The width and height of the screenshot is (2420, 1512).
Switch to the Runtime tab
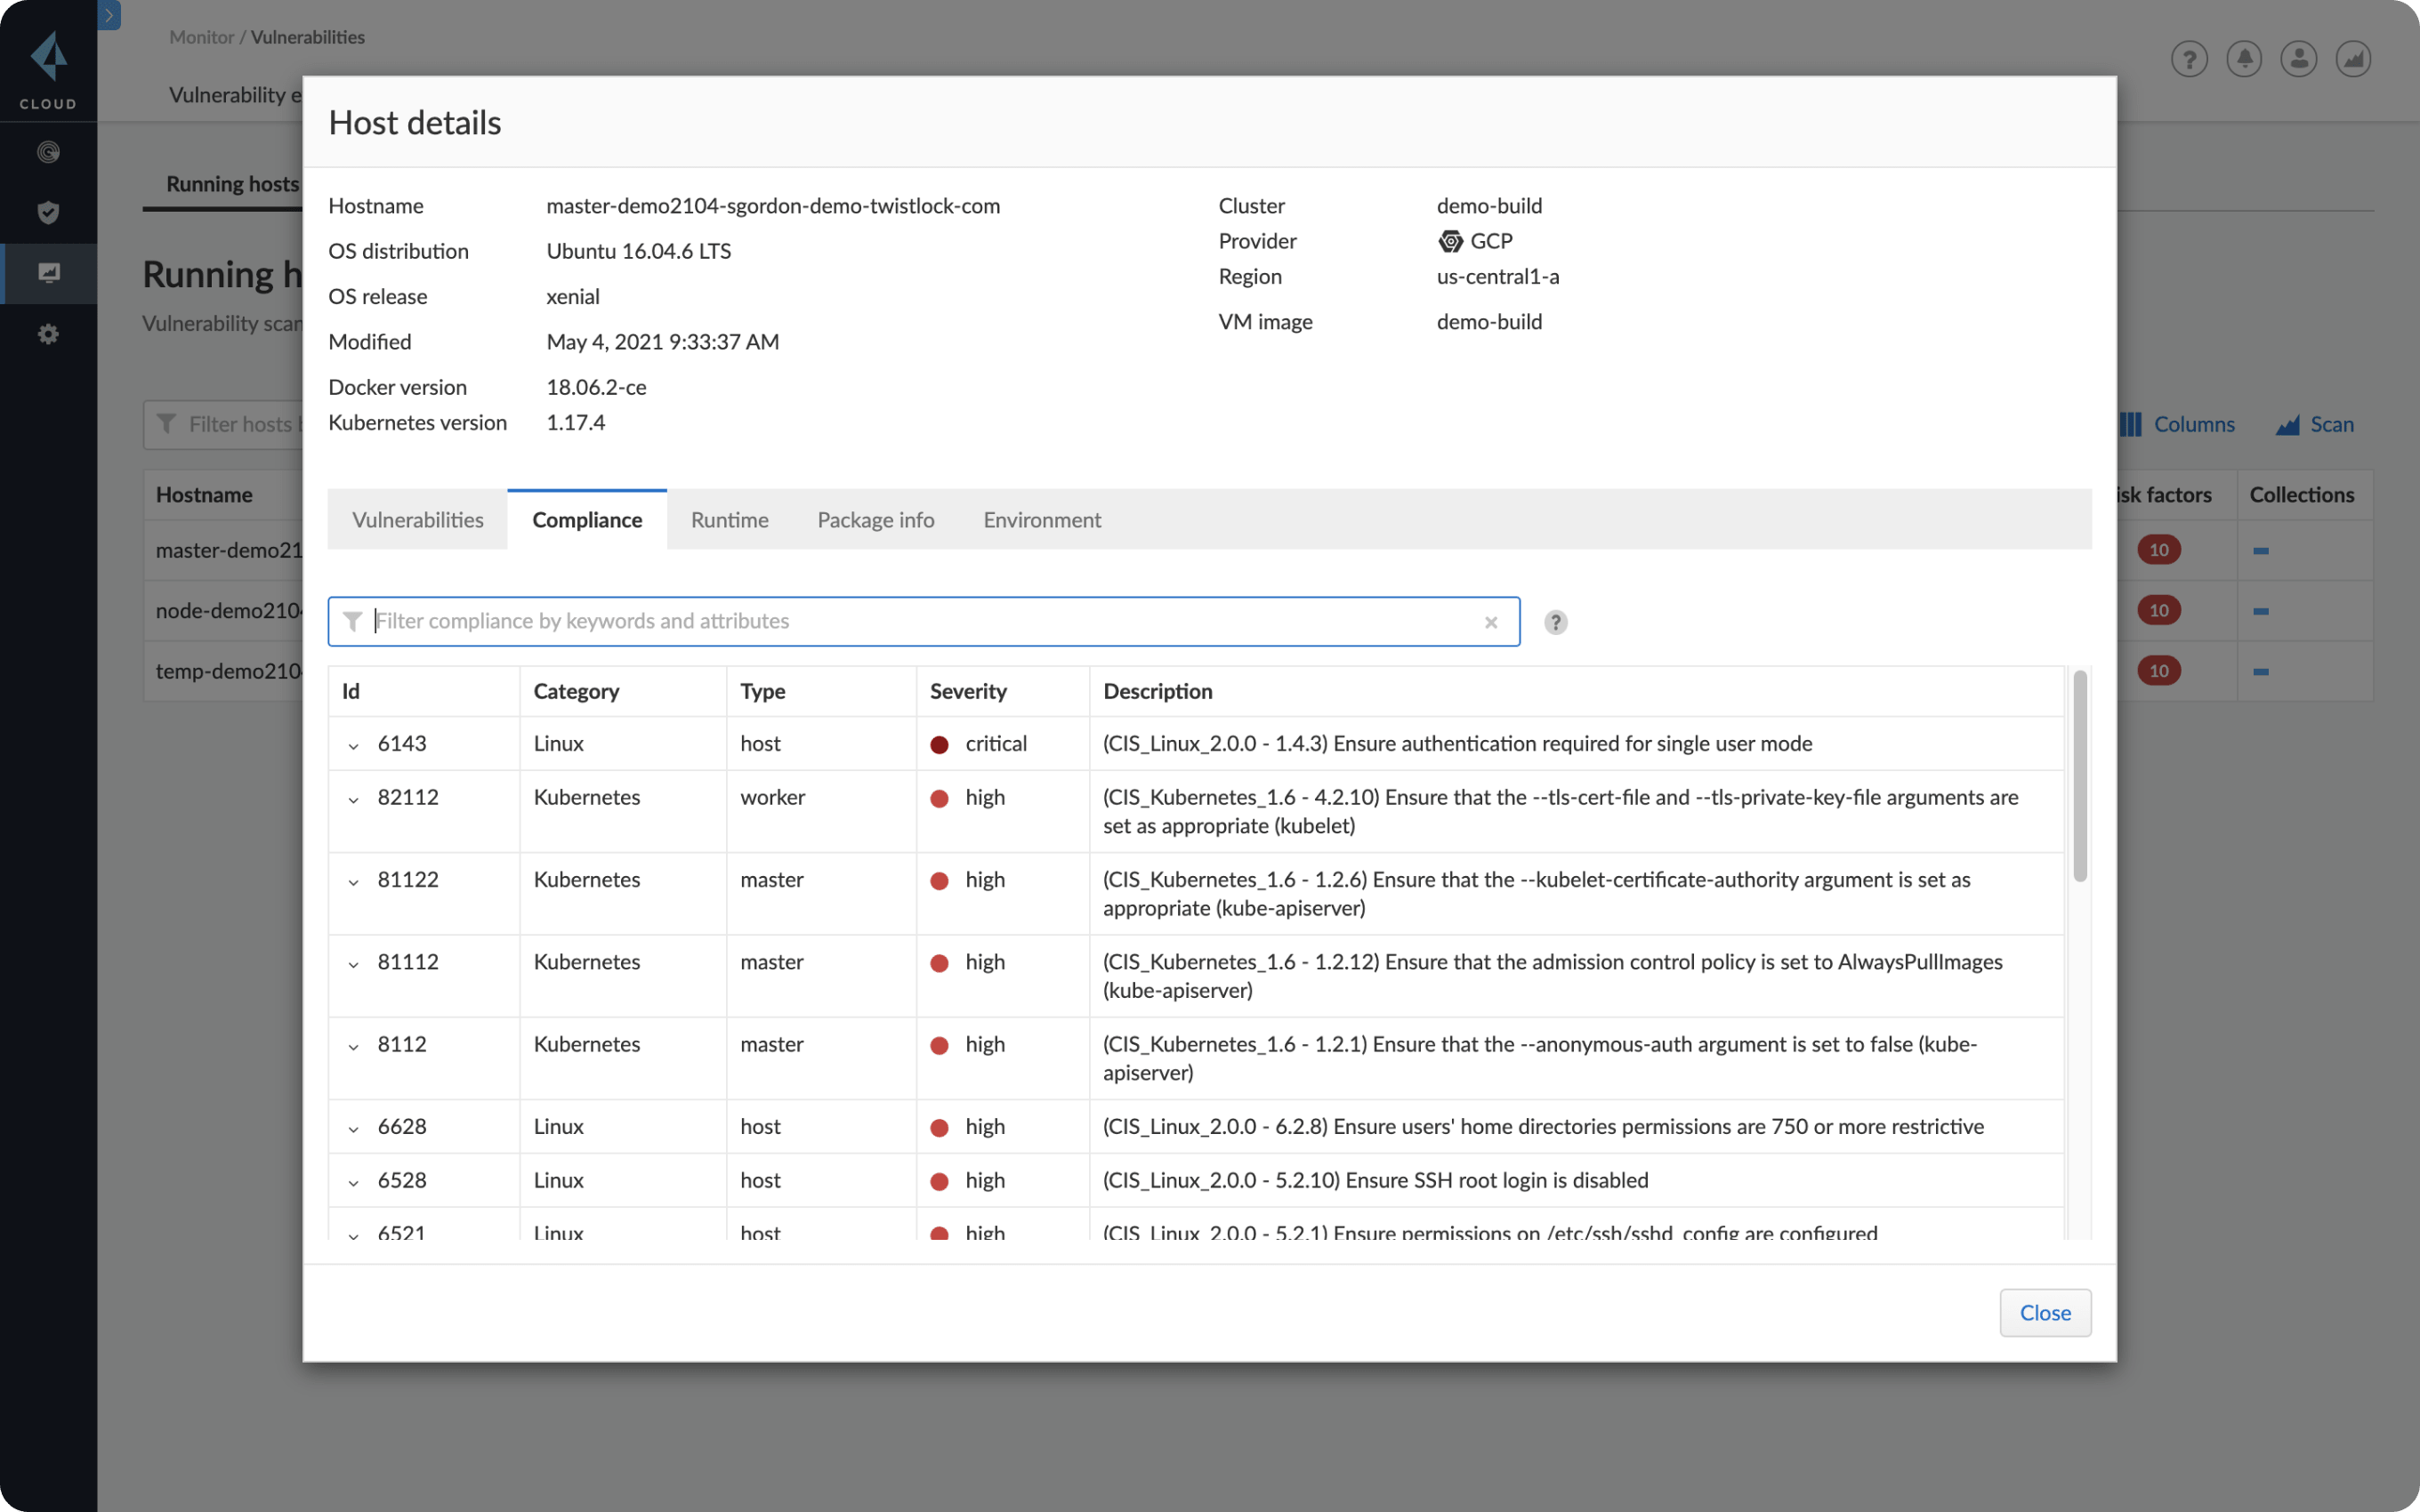coord(730,519)
